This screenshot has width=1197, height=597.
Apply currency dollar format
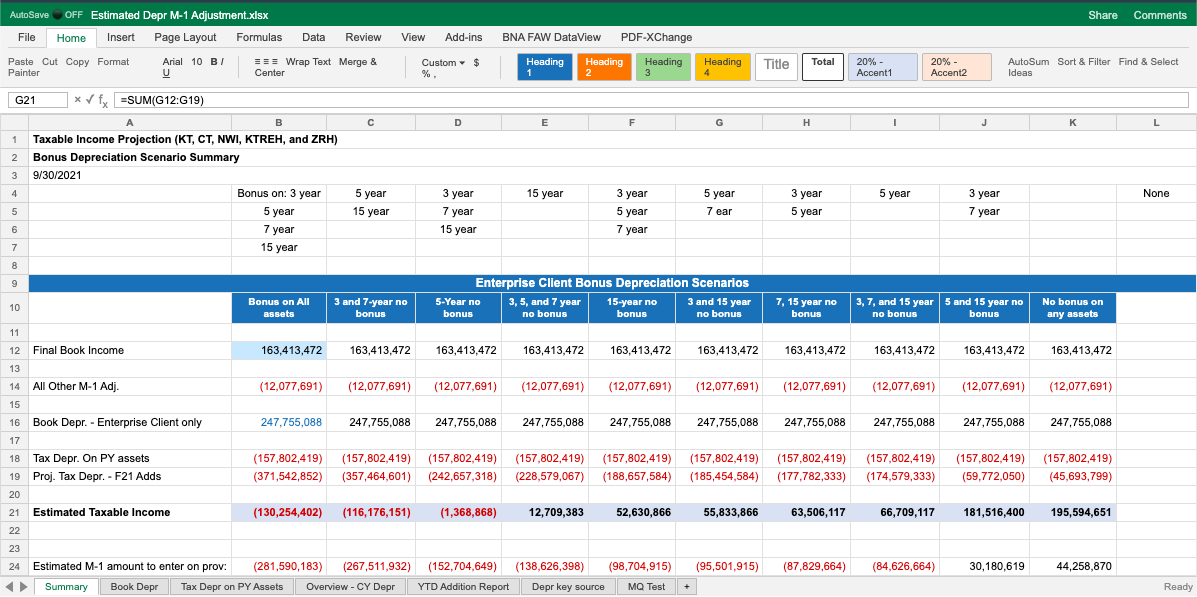pyautogui.click(x=476, y=63)
